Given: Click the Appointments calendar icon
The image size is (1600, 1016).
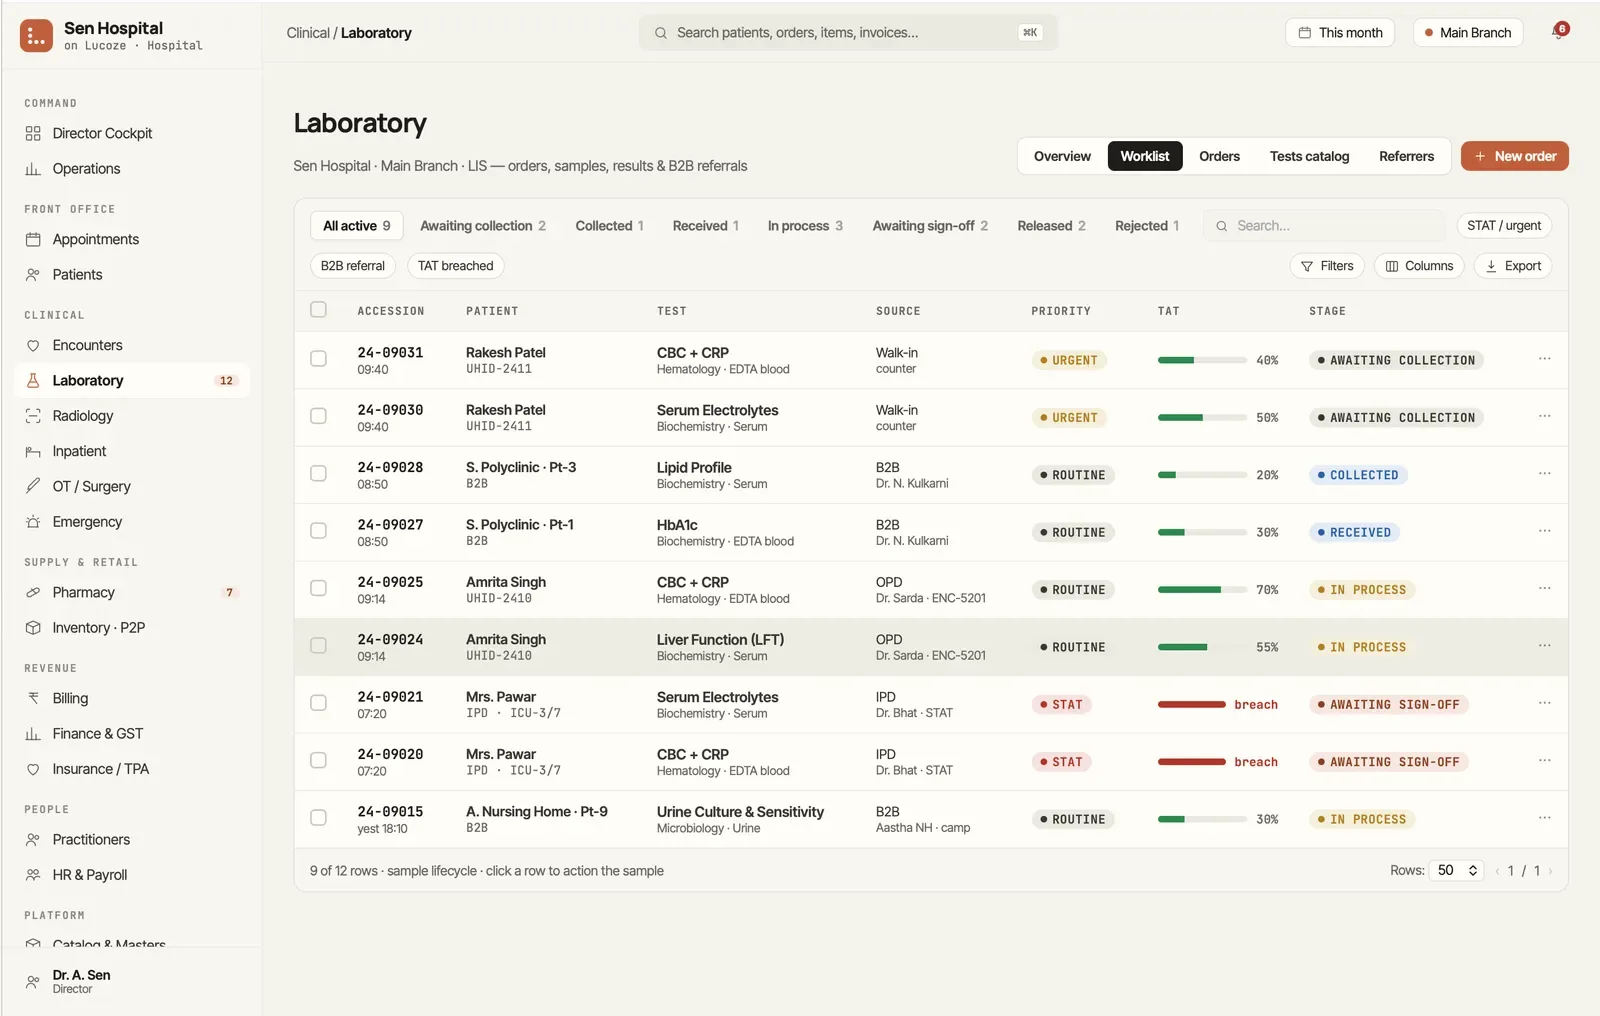Looking at the screenshot, I should pyautogui.click(x=33, y=239).
